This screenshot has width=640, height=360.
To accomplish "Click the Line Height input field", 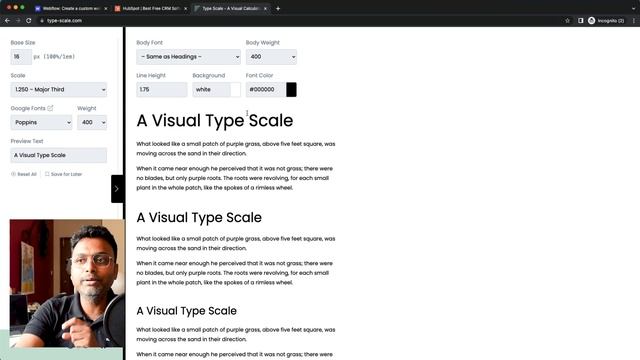I will (x=162, y=89).
